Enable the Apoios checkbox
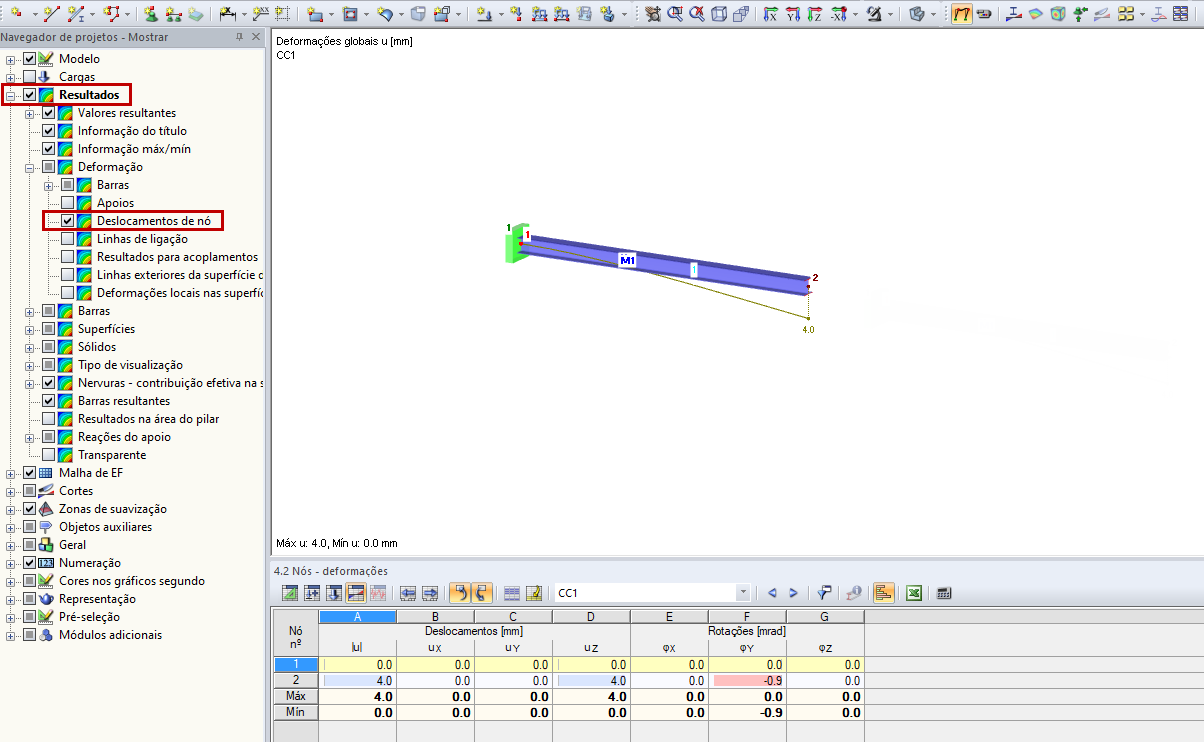1204x742 pixels. click(x=67, y=203)
